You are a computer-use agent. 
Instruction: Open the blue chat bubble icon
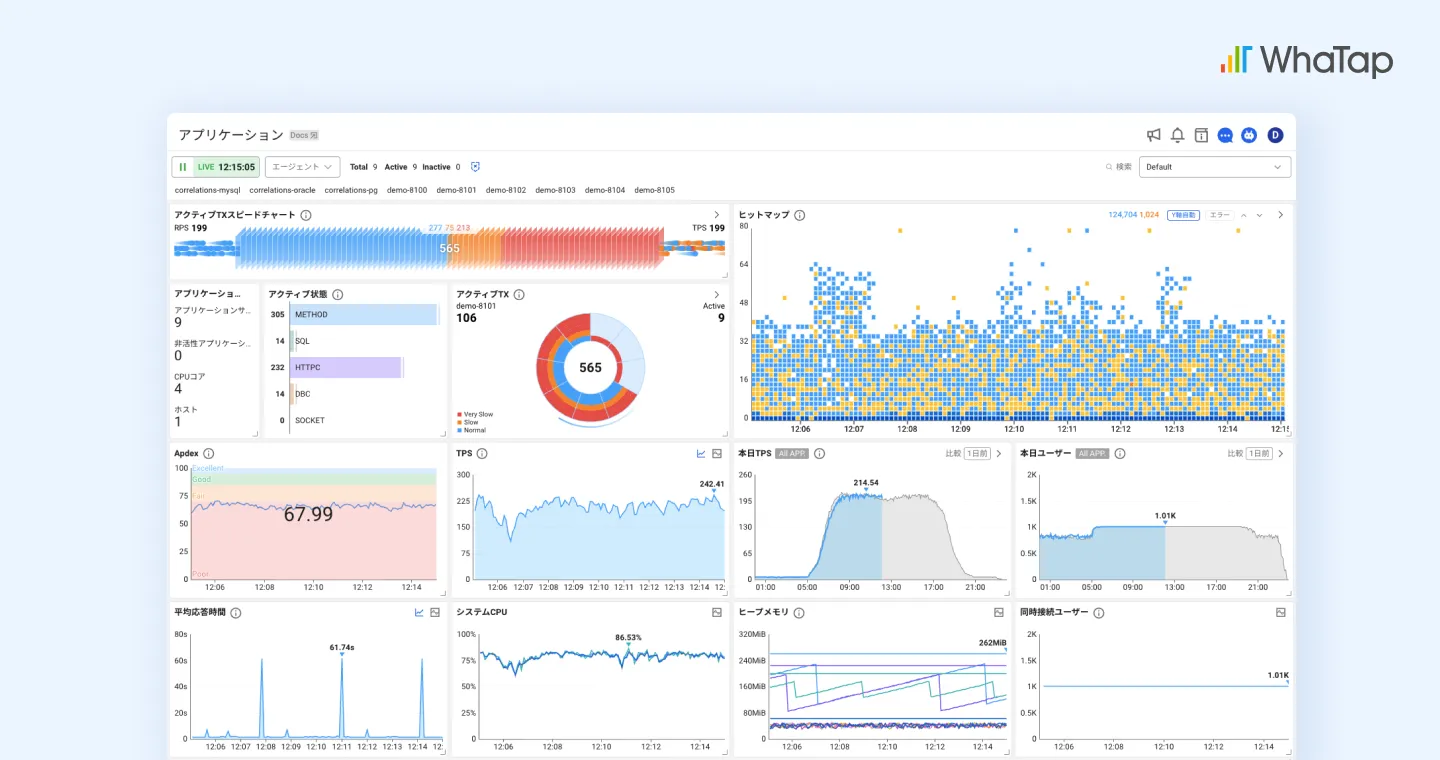tap(1225, 135)
